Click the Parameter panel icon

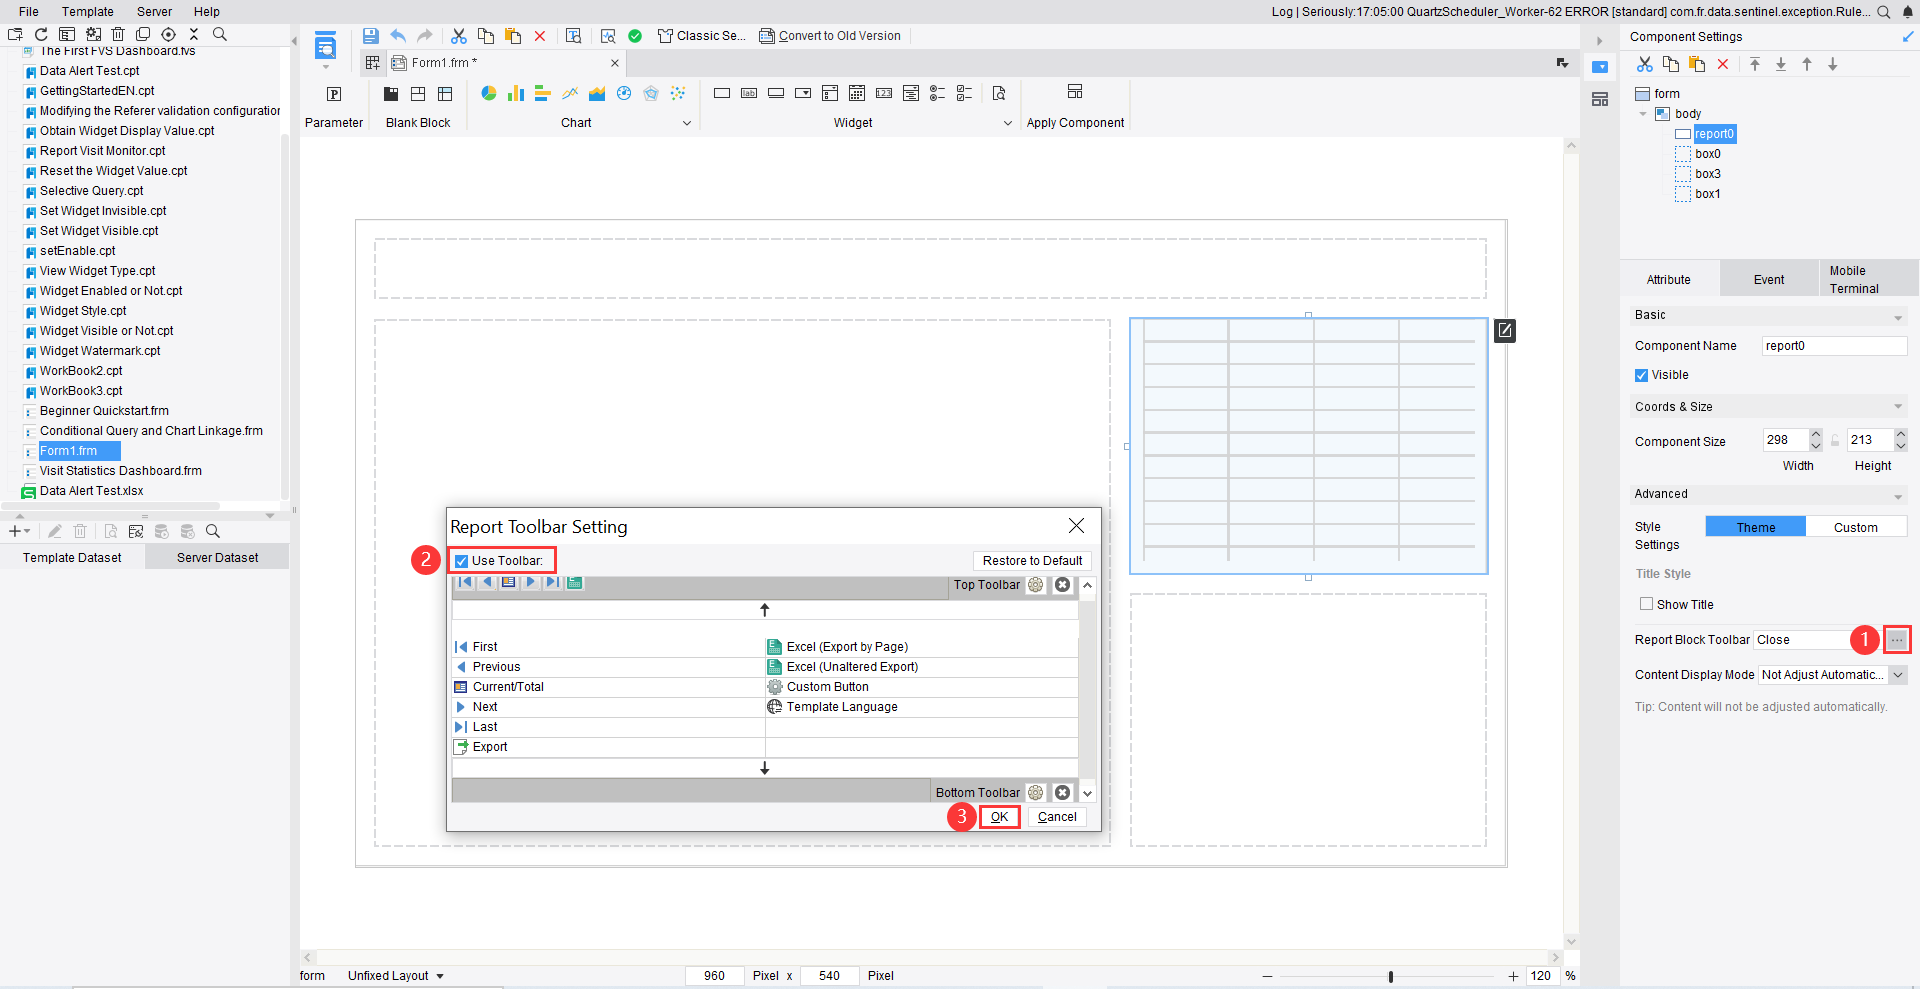[334, 94]
